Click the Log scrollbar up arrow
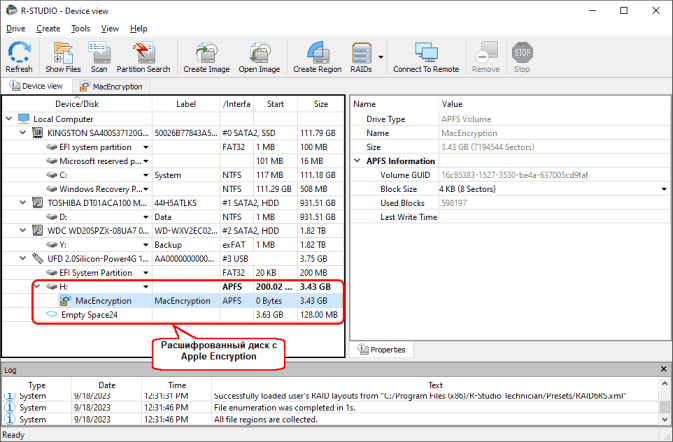The height and width of the screenshot is (442, 673). (664, 384)
